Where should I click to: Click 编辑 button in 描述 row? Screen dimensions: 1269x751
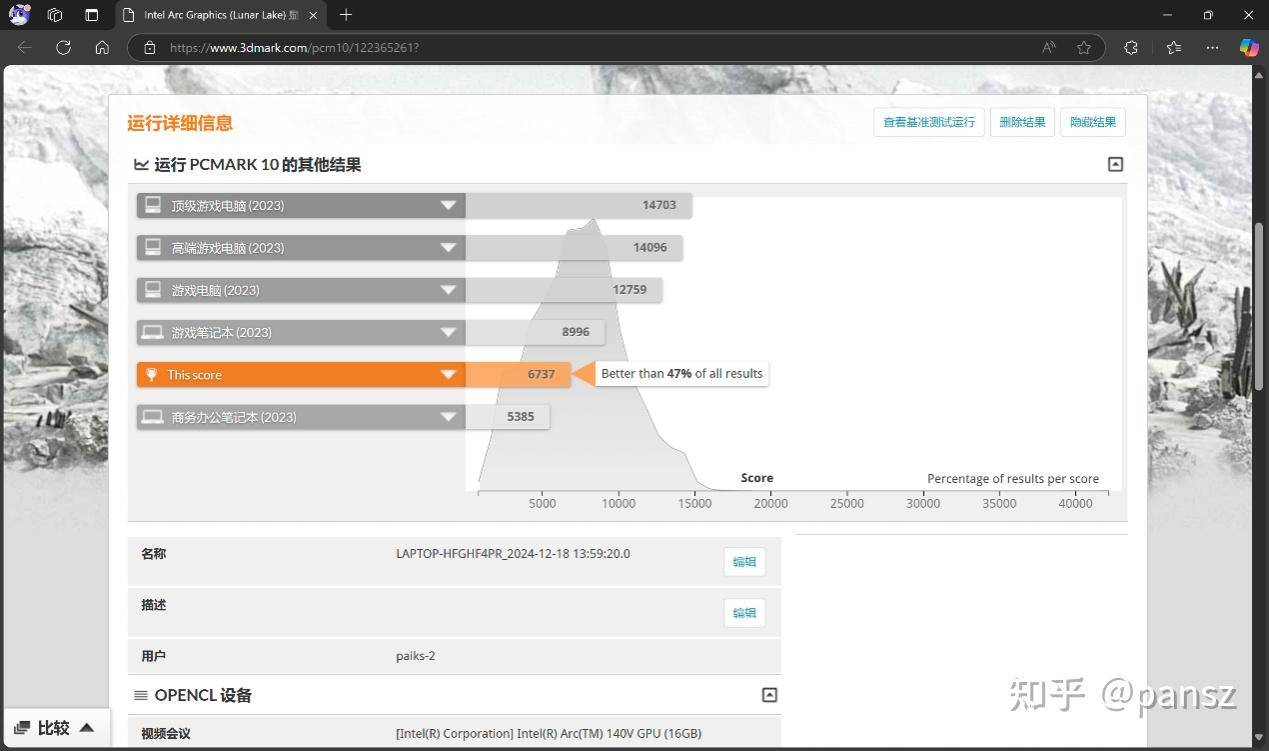click(745, 613)
